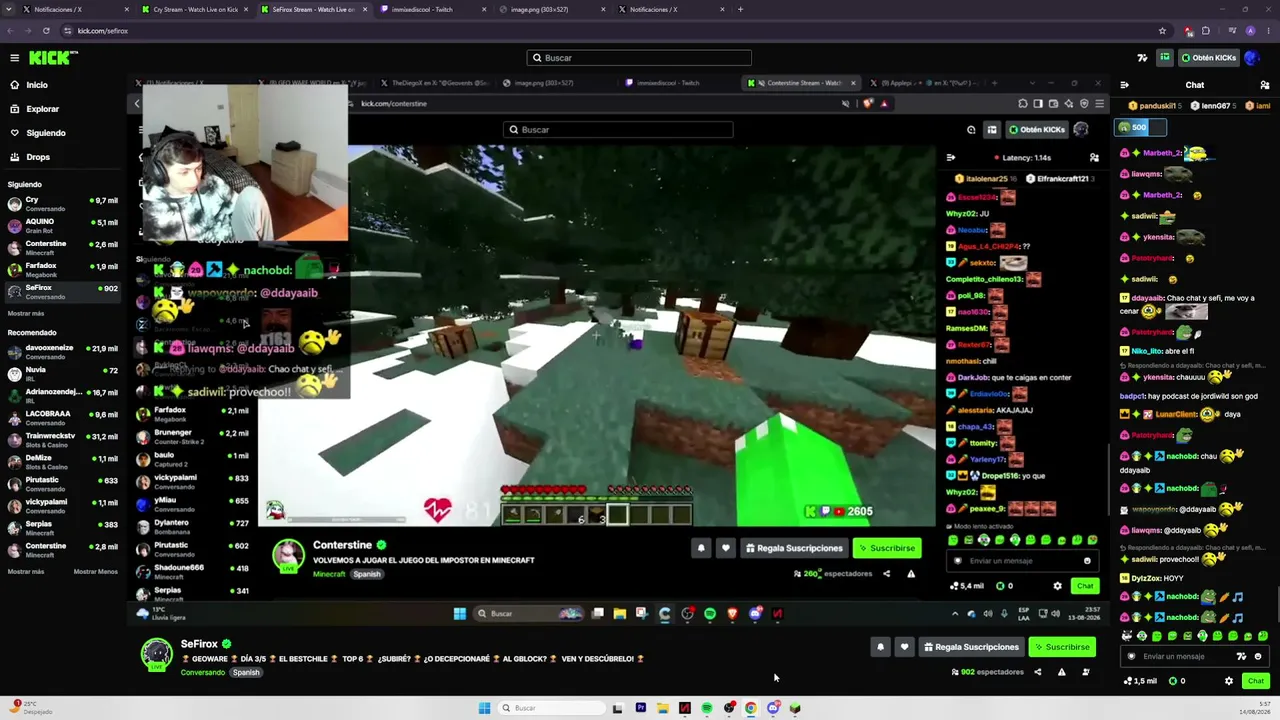Open the Kick hamburger sidebar menu
Image resolution: width=1280 pixels, height=720 pixels.
pyautogui.click(x=15, y=58)
